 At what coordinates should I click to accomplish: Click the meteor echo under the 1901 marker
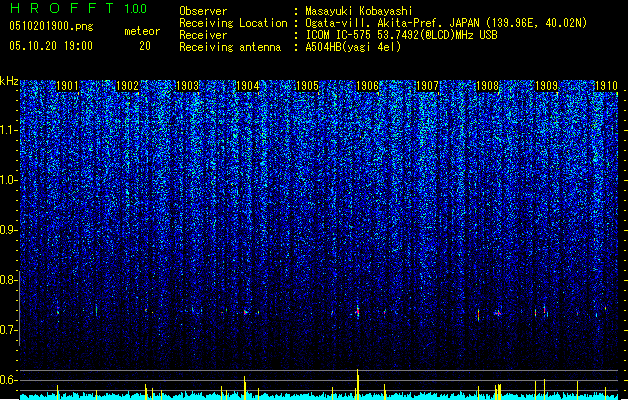point(58,311)
